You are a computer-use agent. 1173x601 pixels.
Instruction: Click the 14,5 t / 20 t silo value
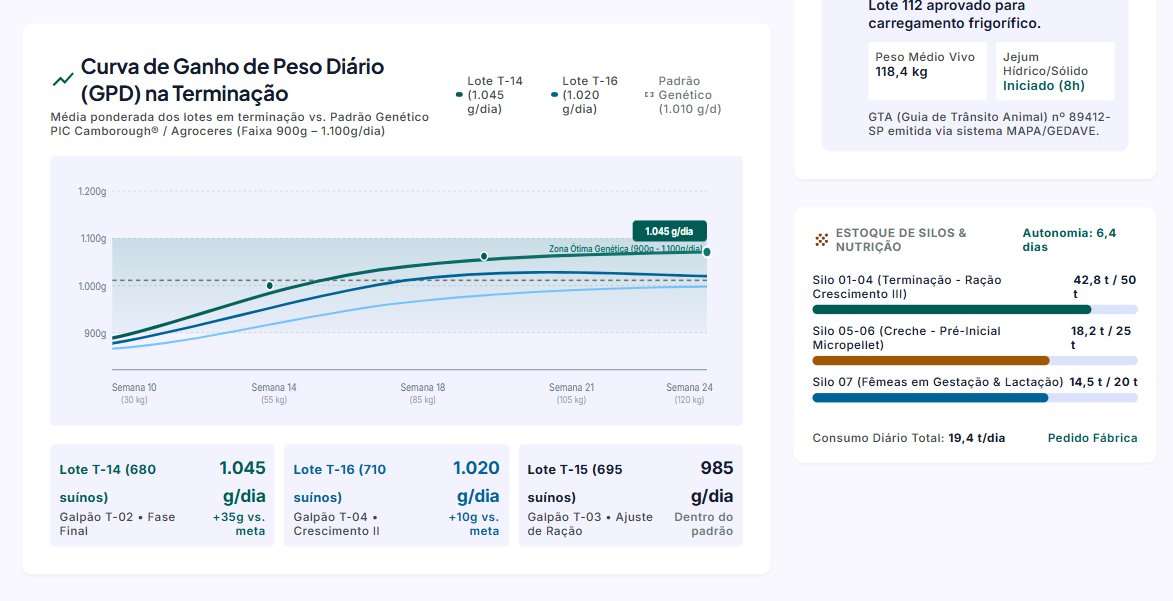1103,382
